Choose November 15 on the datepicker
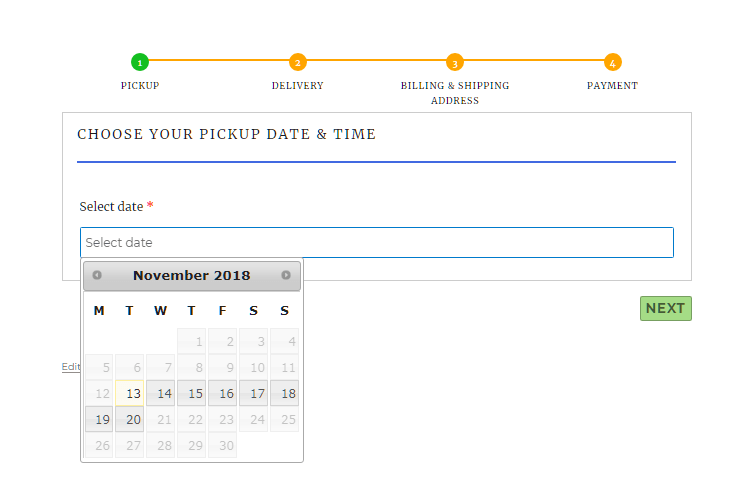The height and width of the screenshot is (485, 729). coord(192,394)
